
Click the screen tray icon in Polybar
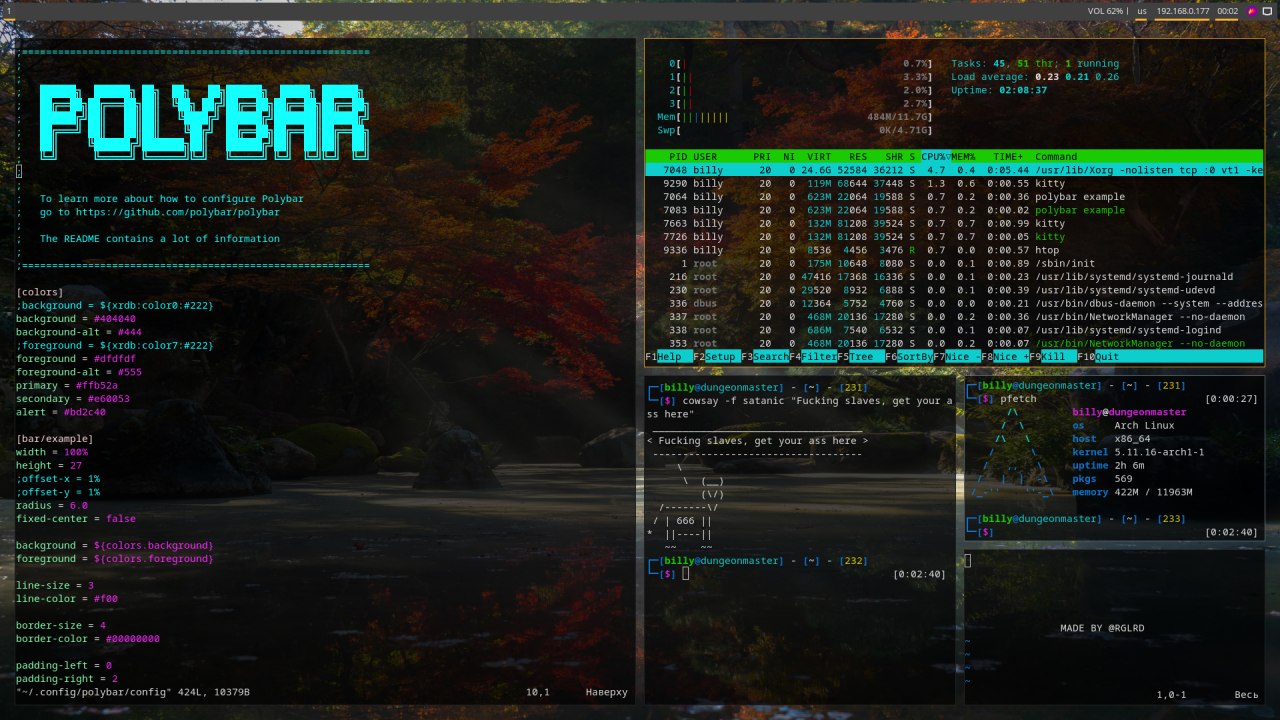click(x=1267, y=11)
